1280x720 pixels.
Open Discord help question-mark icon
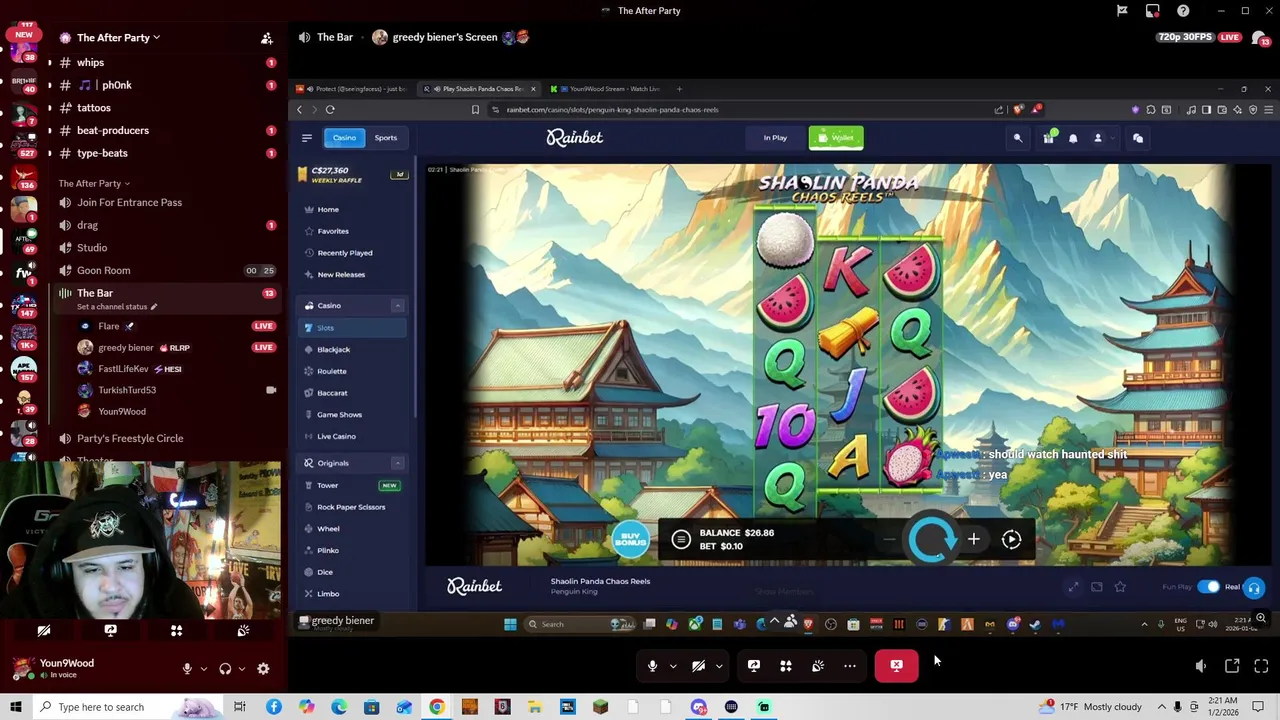point(1184,11)
